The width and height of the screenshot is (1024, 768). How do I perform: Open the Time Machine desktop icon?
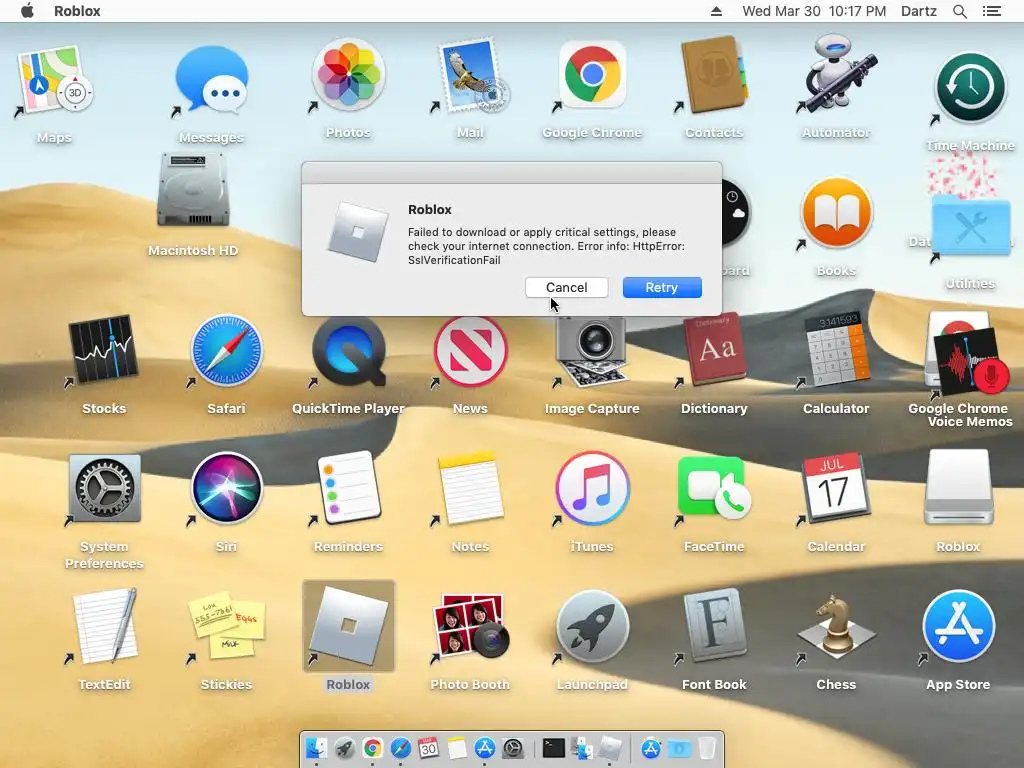click(970, 88)
